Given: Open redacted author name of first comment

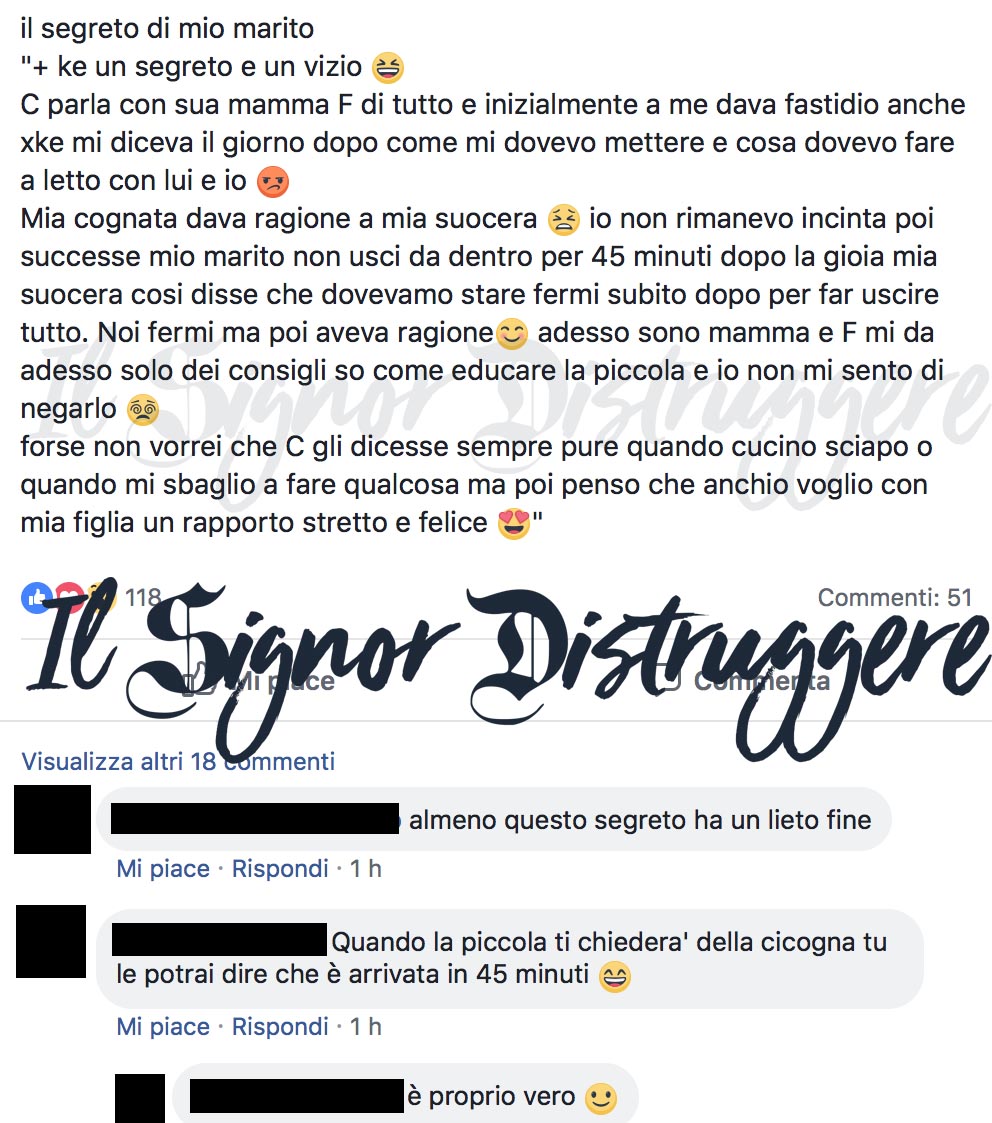Looking at the screenshot, I should pyautogui.click(x=255, y=819).
